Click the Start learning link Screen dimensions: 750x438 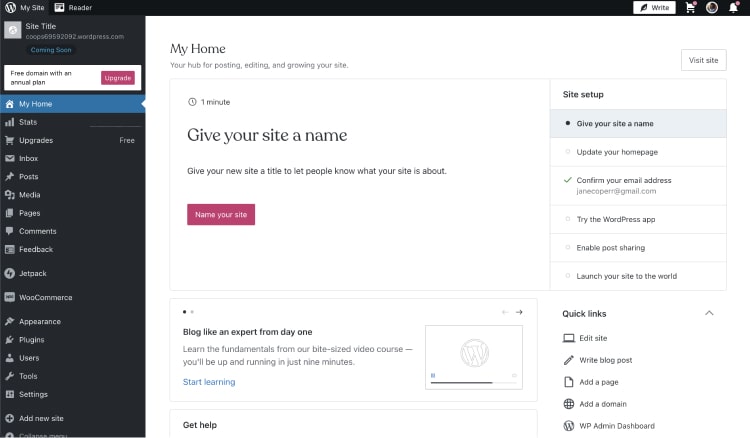(x=209, y=382)
